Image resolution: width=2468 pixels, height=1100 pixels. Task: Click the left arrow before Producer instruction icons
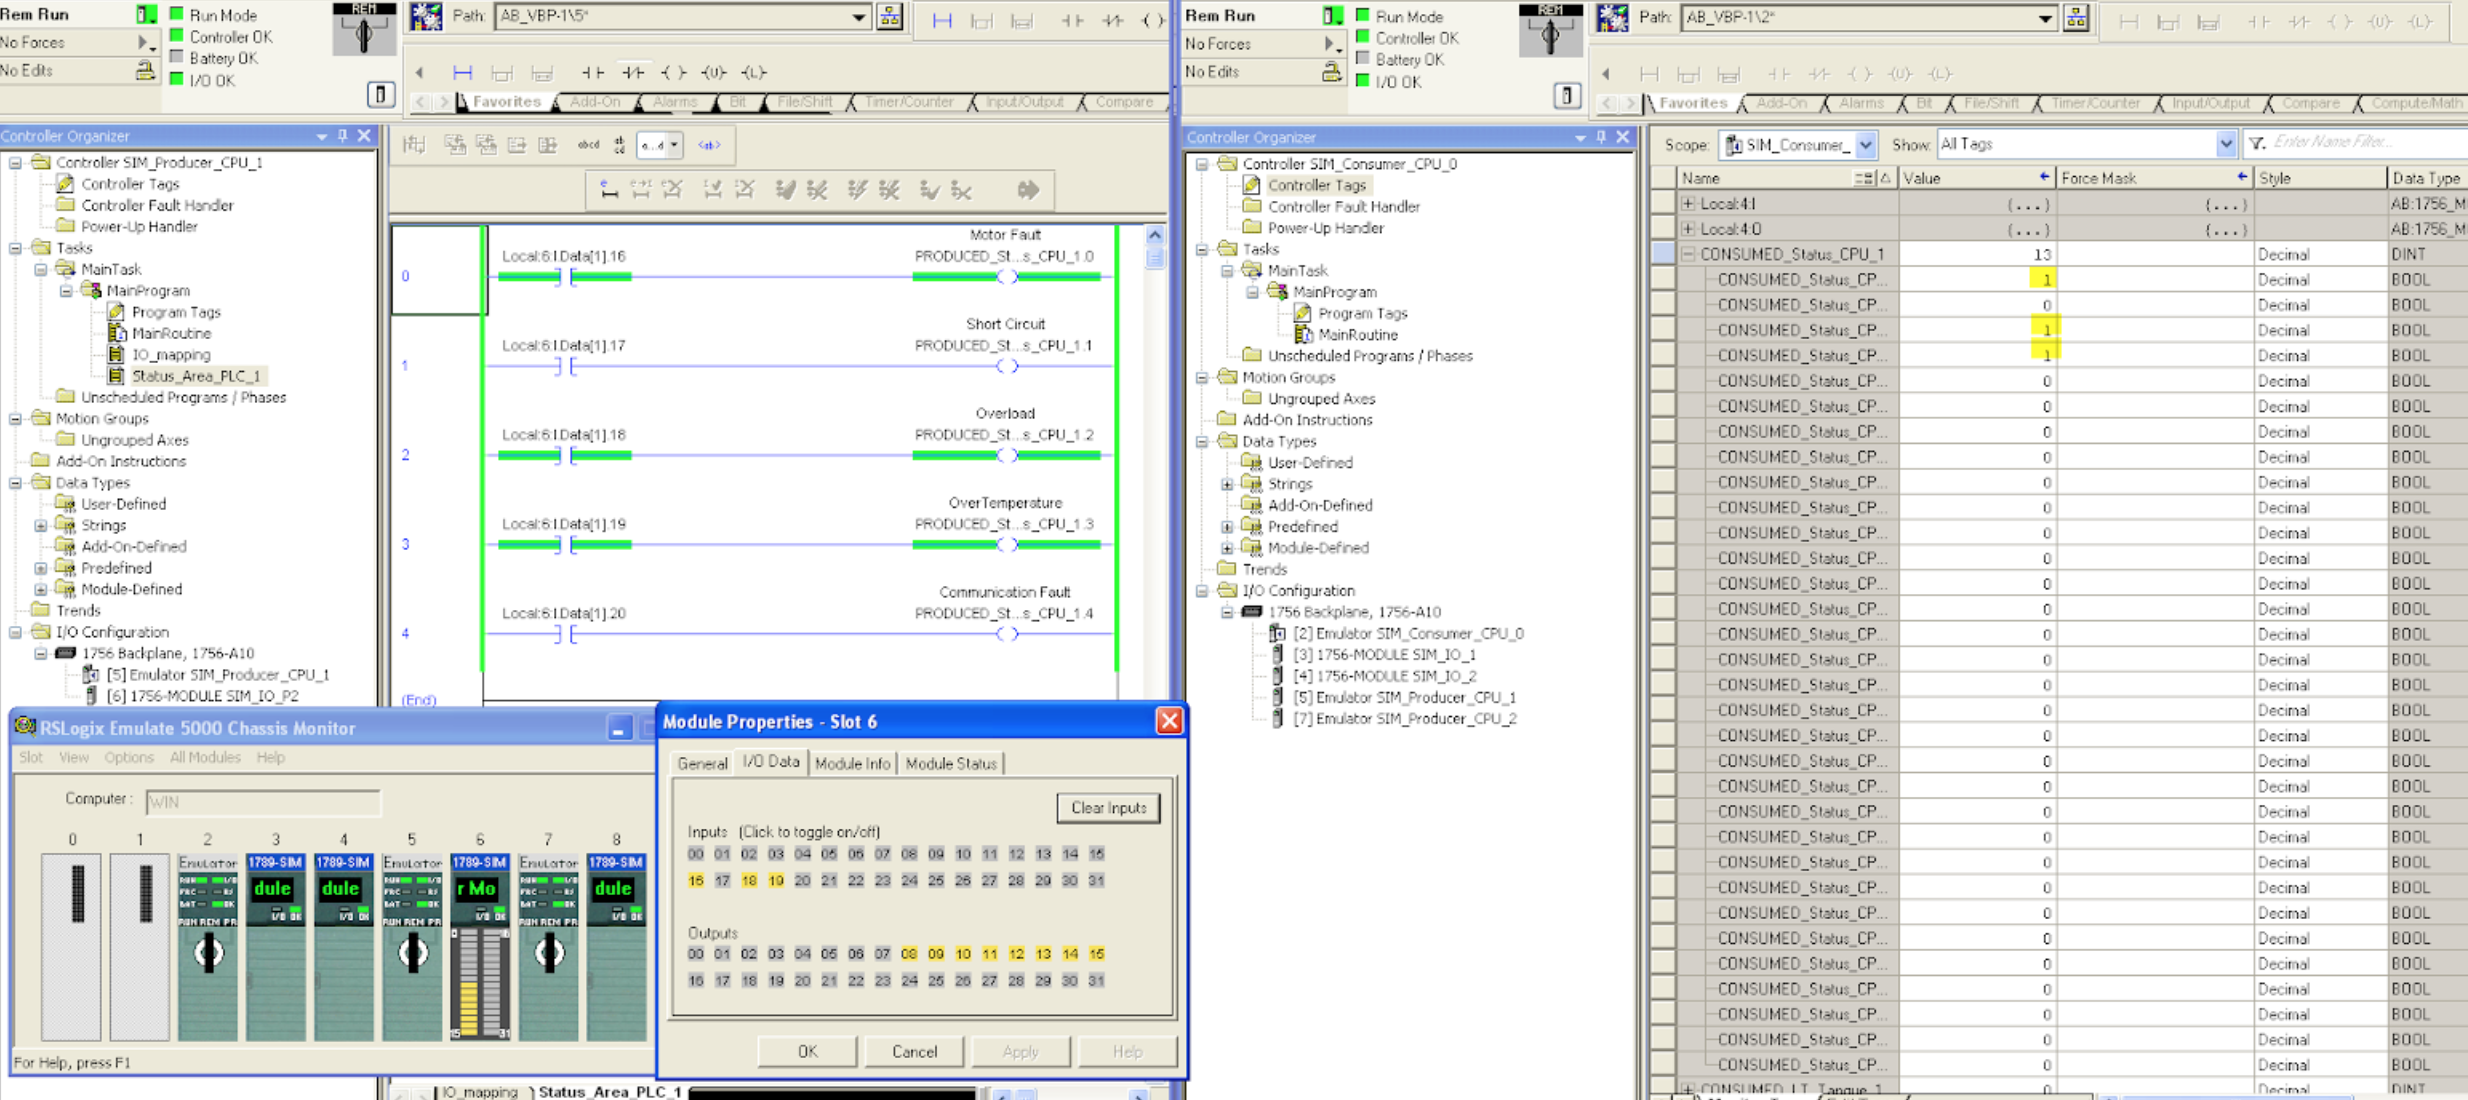point(420,72)
